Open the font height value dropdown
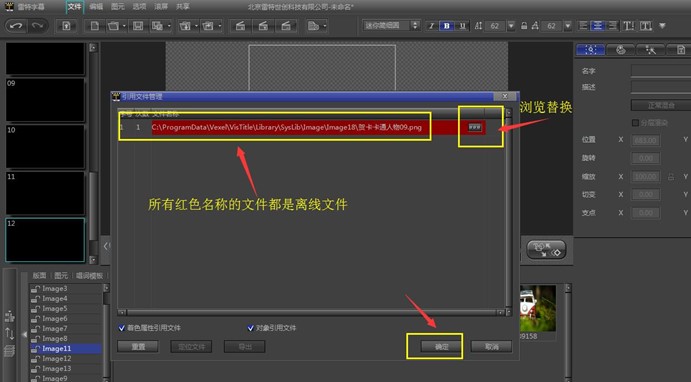This screenshot has width=691, height=382. pos(511,26)
